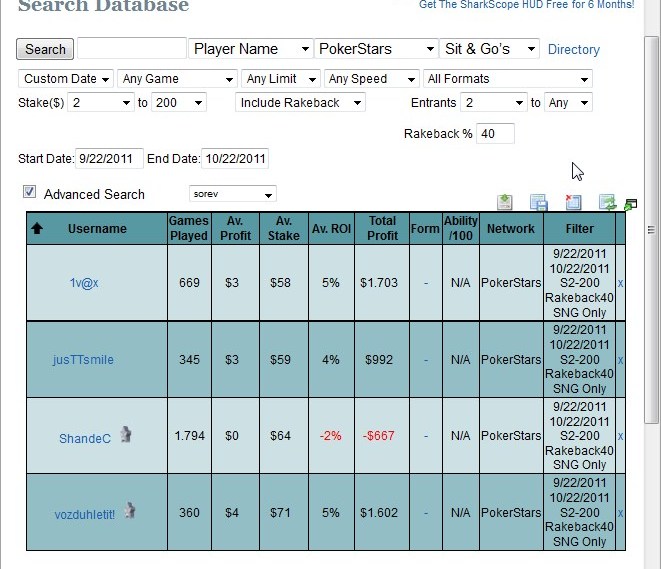661x569 pixels.
Task: Open the Directory link
Action: tap(574, 49)
